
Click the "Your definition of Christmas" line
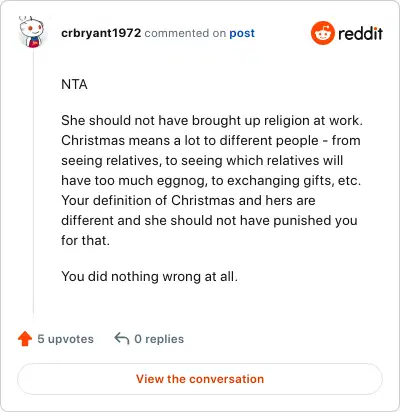188,200
